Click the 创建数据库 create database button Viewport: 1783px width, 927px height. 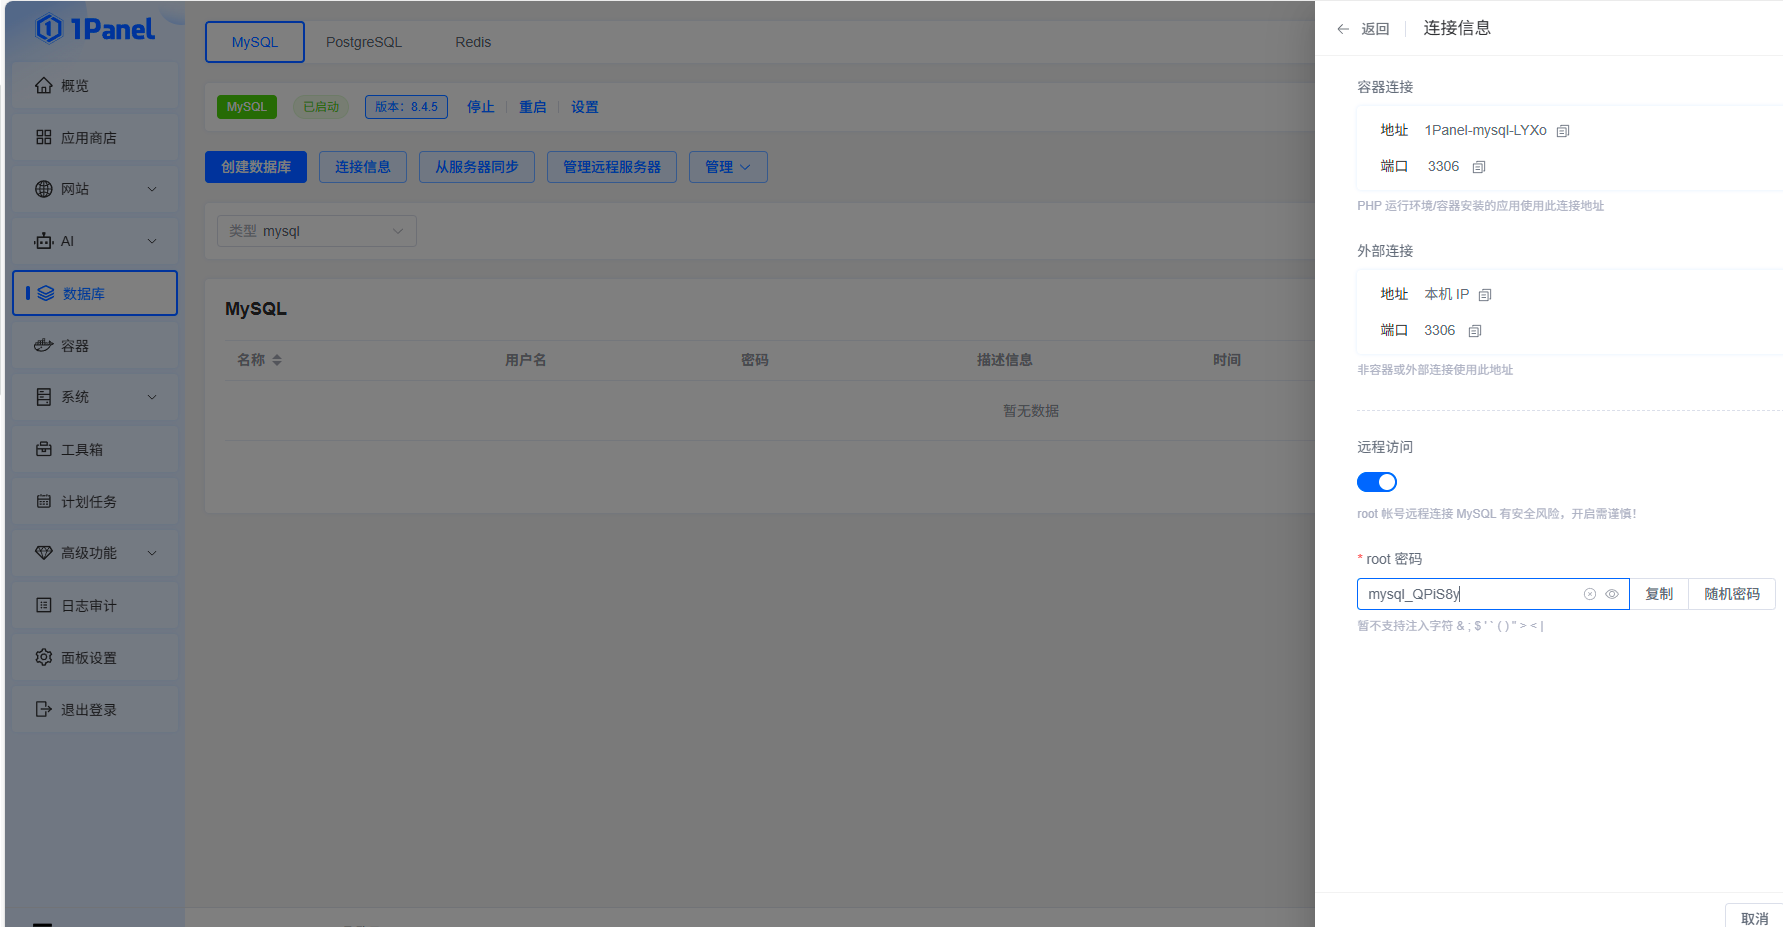tap(255, 167)
